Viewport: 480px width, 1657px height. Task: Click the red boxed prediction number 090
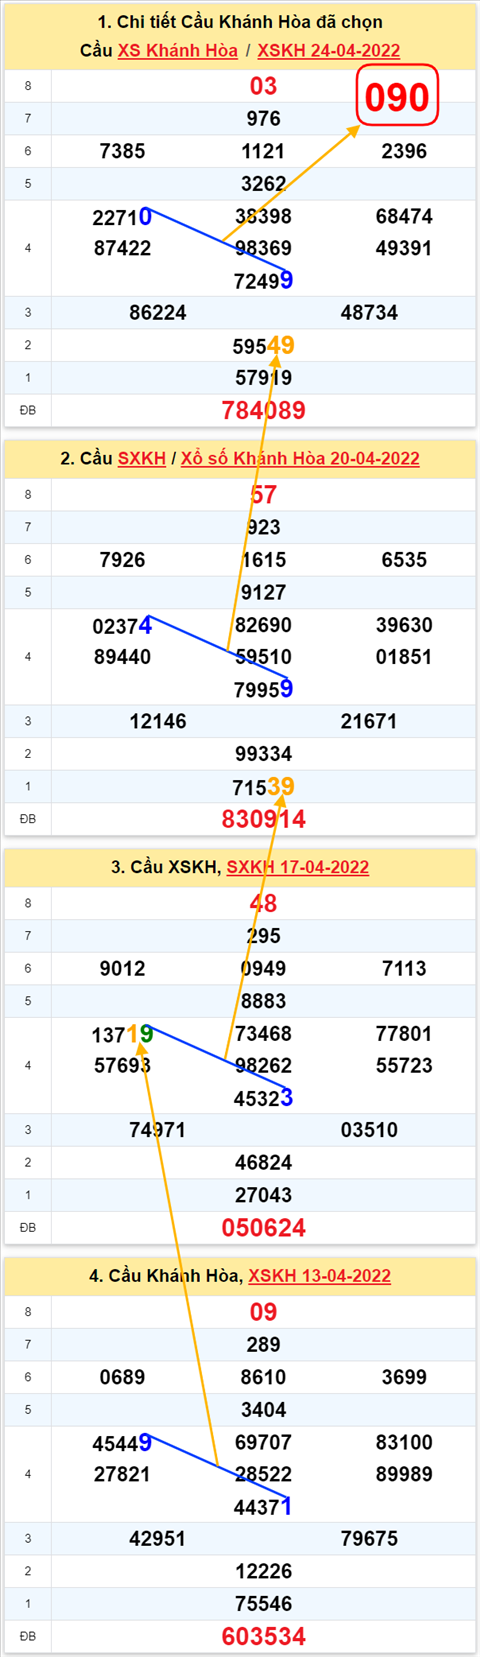tap(397, 97)
